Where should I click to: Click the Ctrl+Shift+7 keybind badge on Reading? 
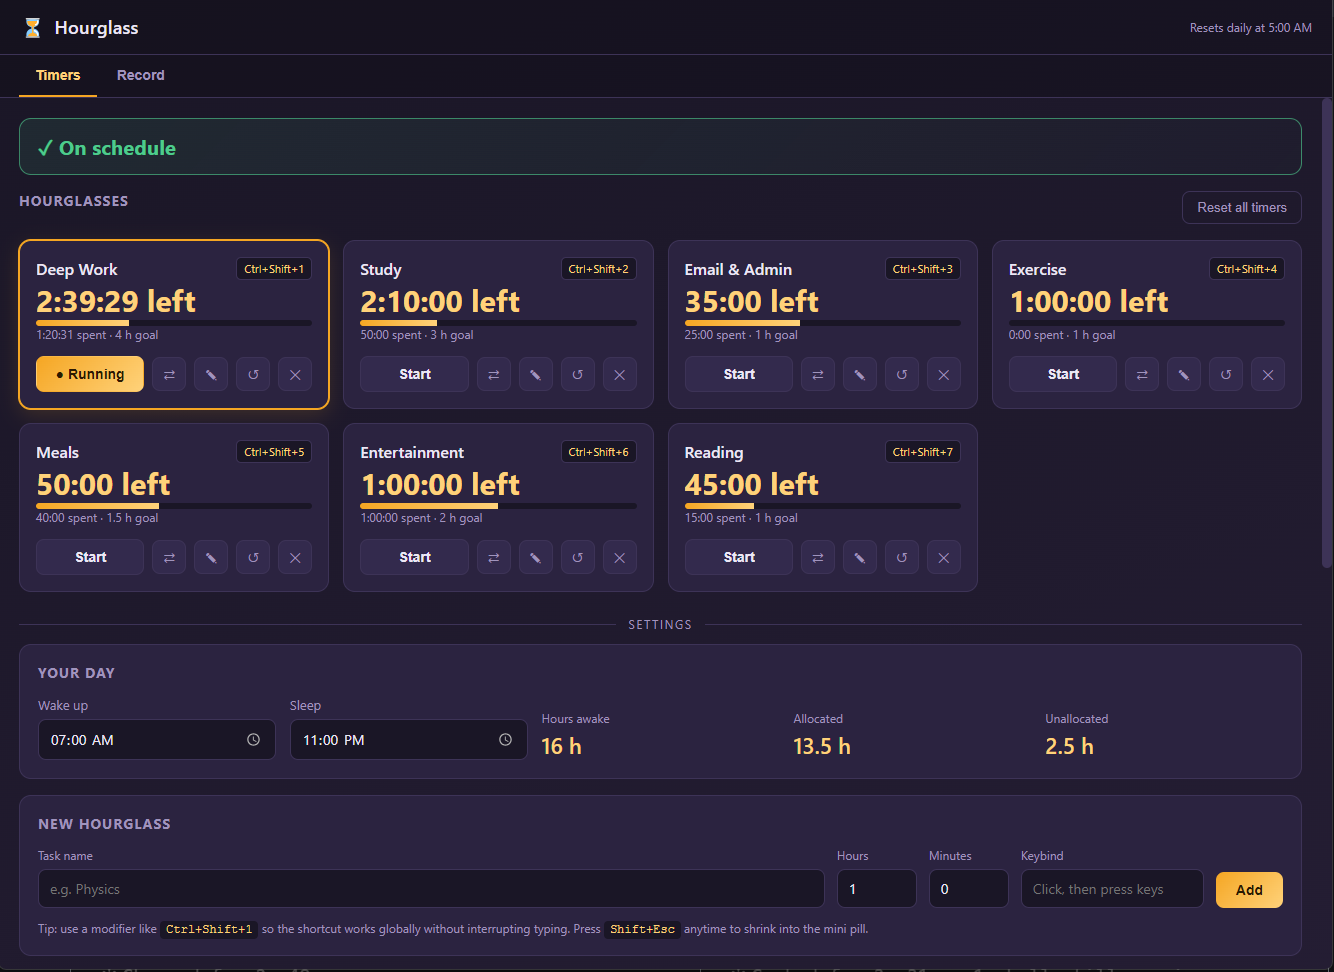pos(923,452)
